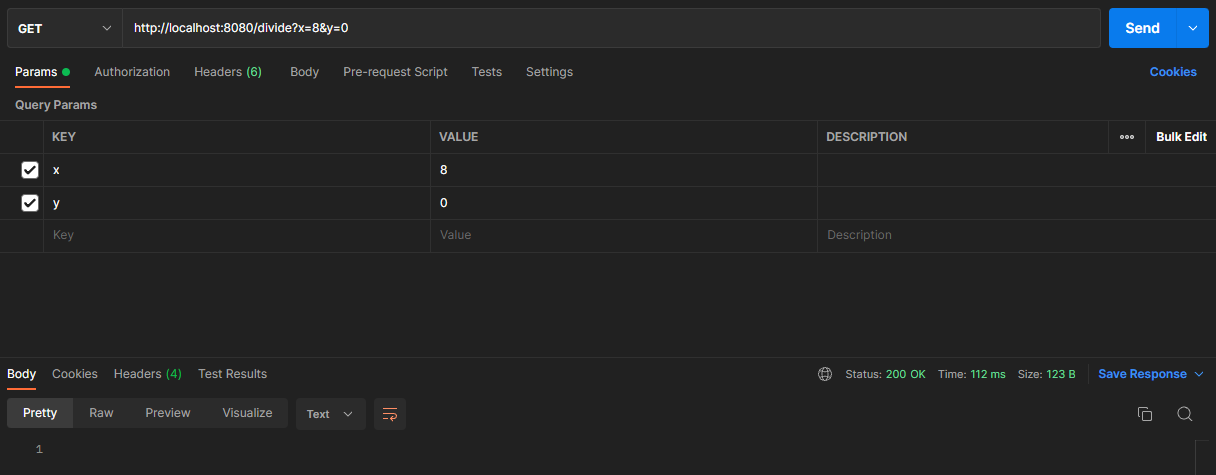This screenshot has width=1216, height=475.
Task: Uncheck the x query parameter checkbox
Action: tap(30, 170)
